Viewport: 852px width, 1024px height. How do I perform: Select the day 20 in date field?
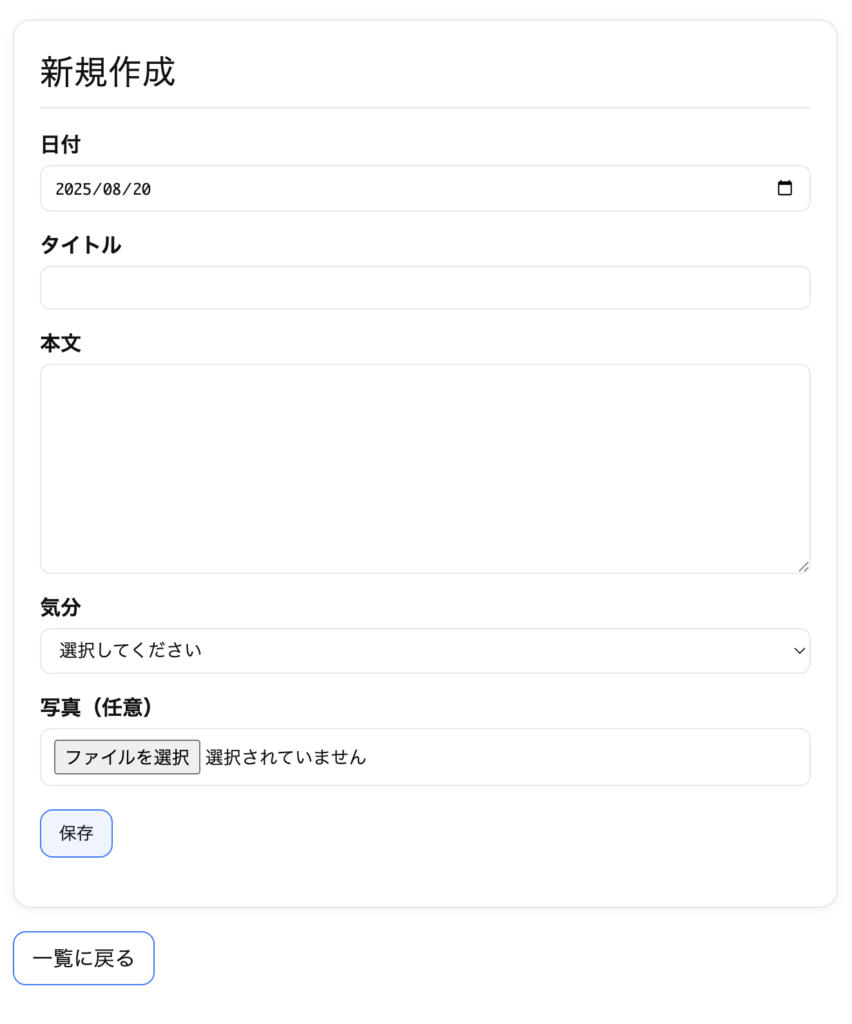pos(142,189)
